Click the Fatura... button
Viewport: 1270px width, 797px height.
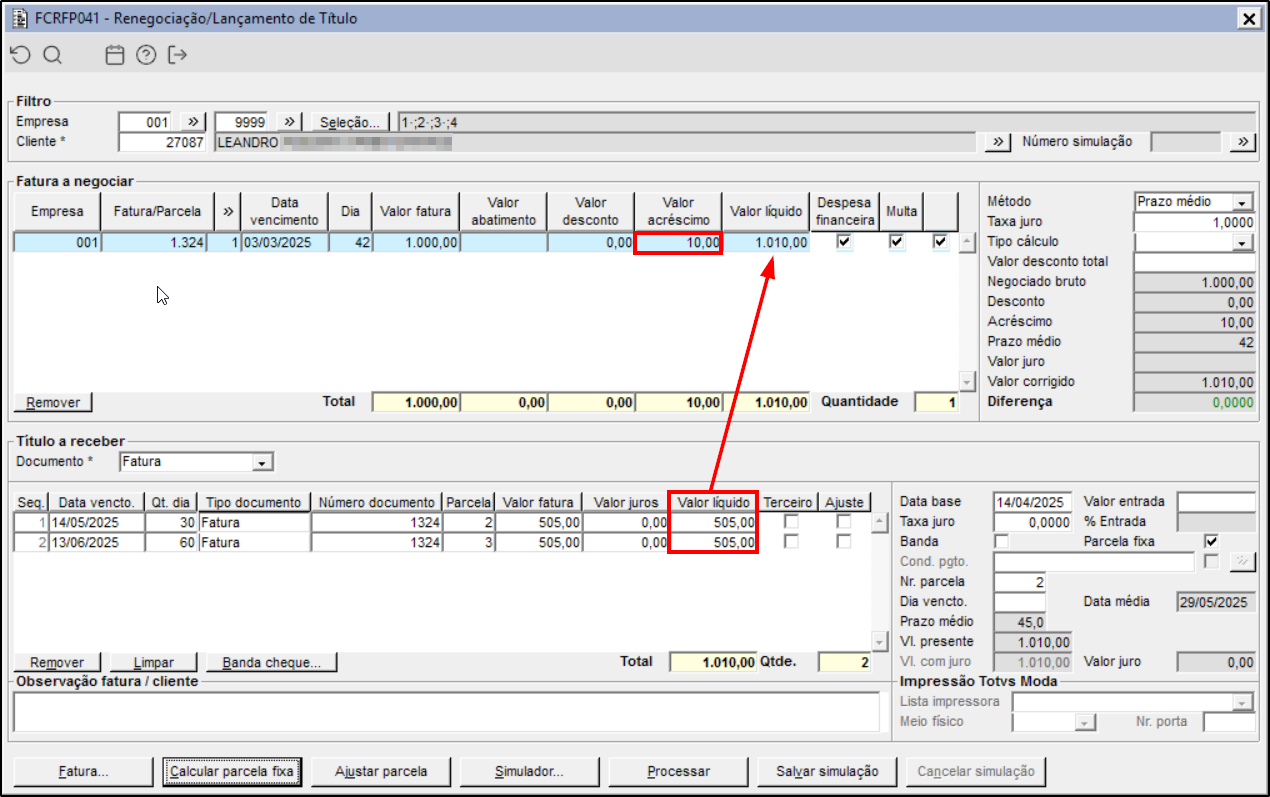click(x=82, y=772)
